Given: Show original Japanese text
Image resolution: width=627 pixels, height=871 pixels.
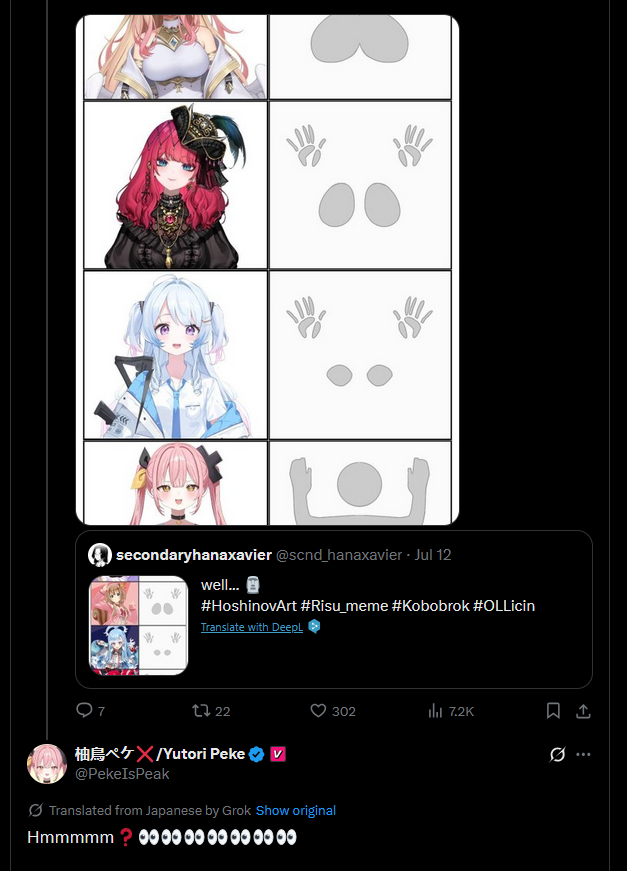Looking at the screenshot, I should [x=295, y=810].
